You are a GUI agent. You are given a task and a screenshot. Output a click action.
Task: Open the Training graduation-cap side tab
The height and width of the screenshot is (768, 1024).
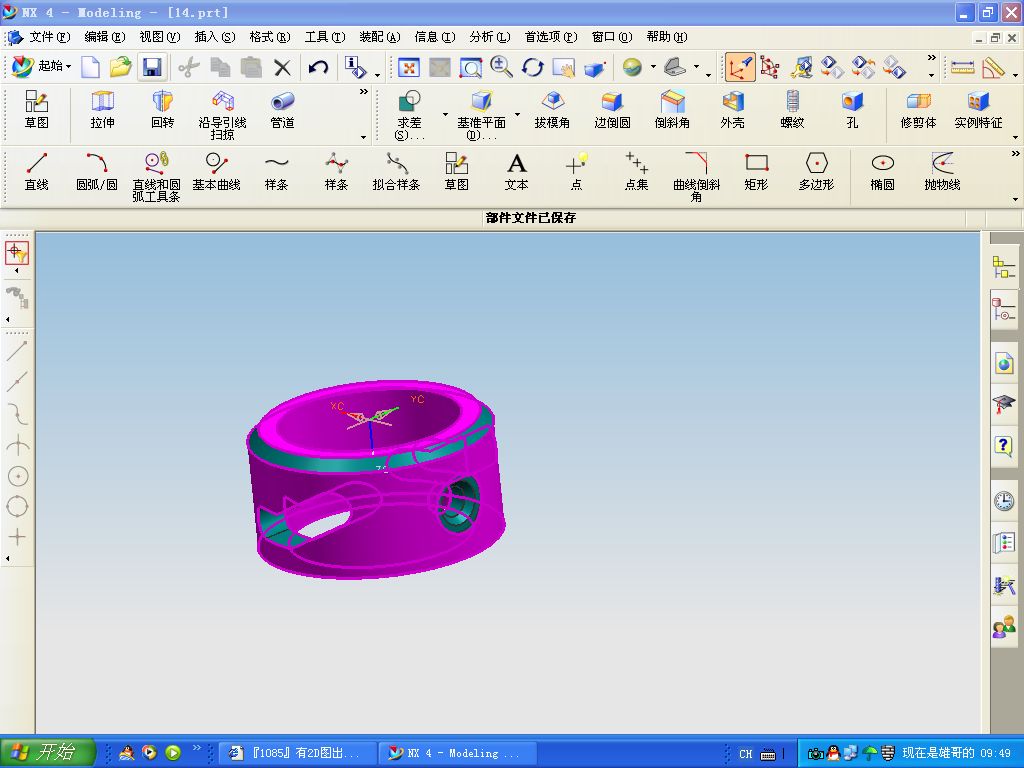(x=1004, y=404)
